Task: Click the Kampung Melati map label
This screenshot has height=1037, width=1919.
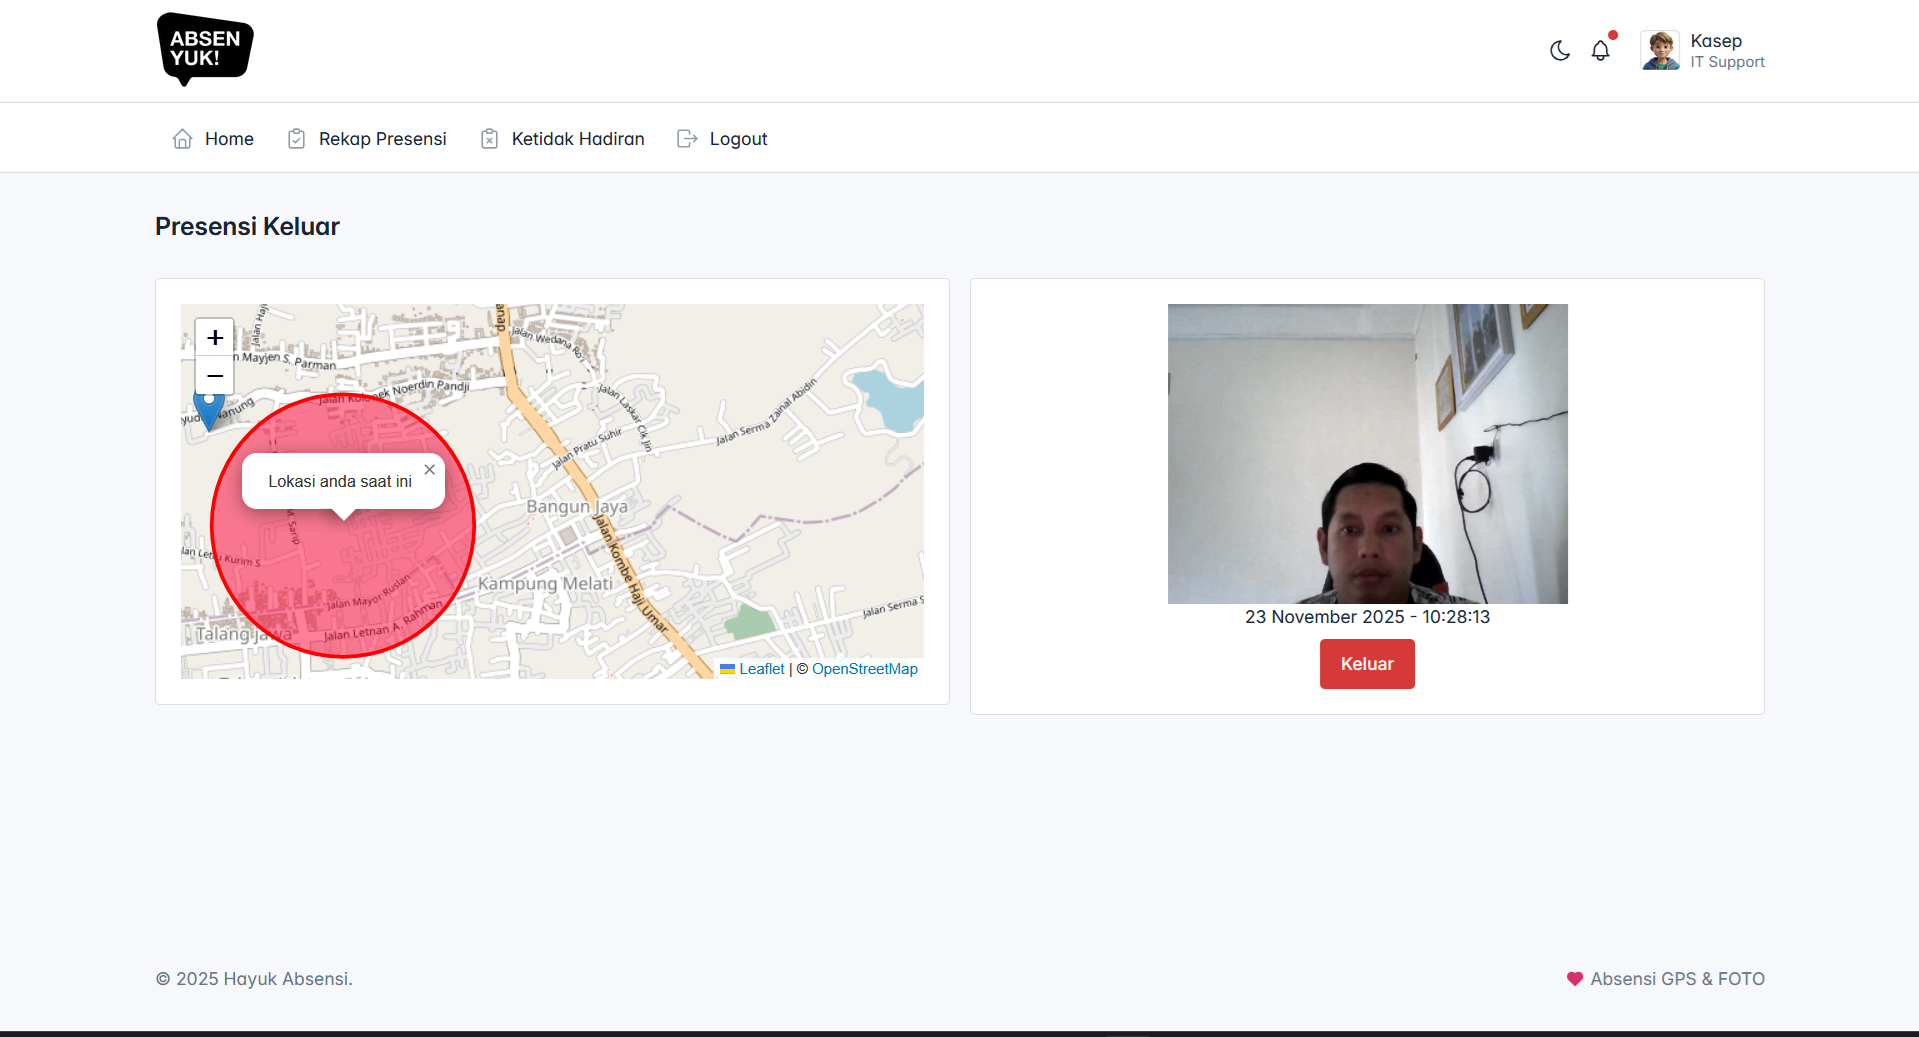Action: tap(545, 584)
